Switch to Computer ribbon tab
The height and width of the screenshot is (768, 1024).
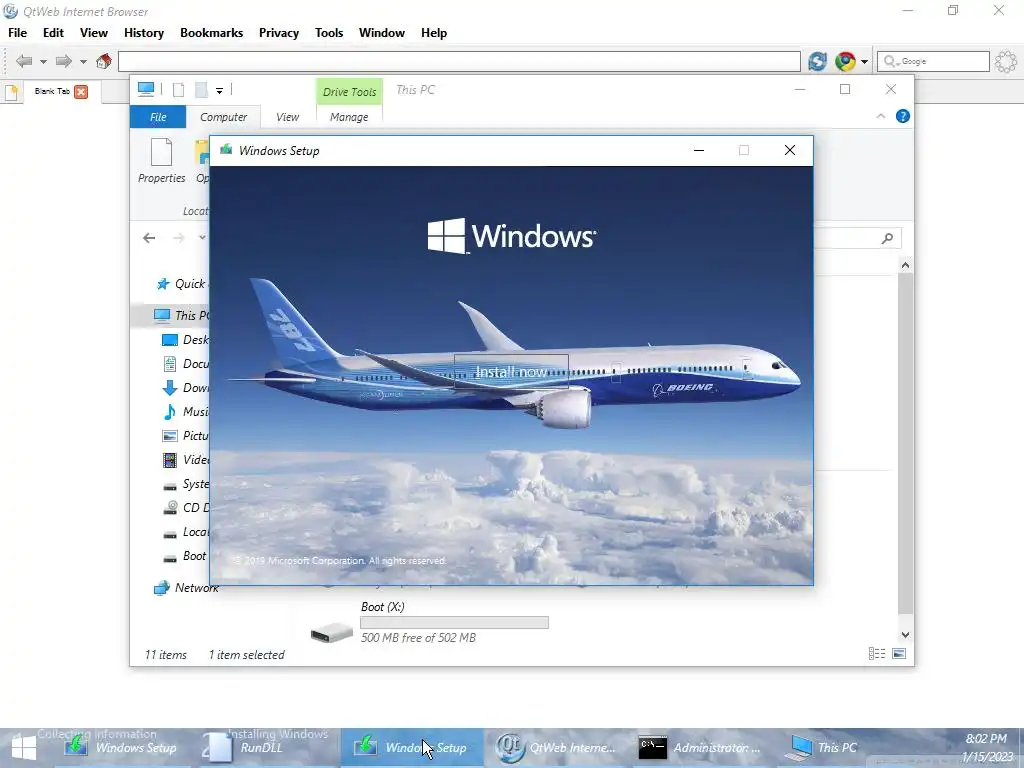(223, 117)
